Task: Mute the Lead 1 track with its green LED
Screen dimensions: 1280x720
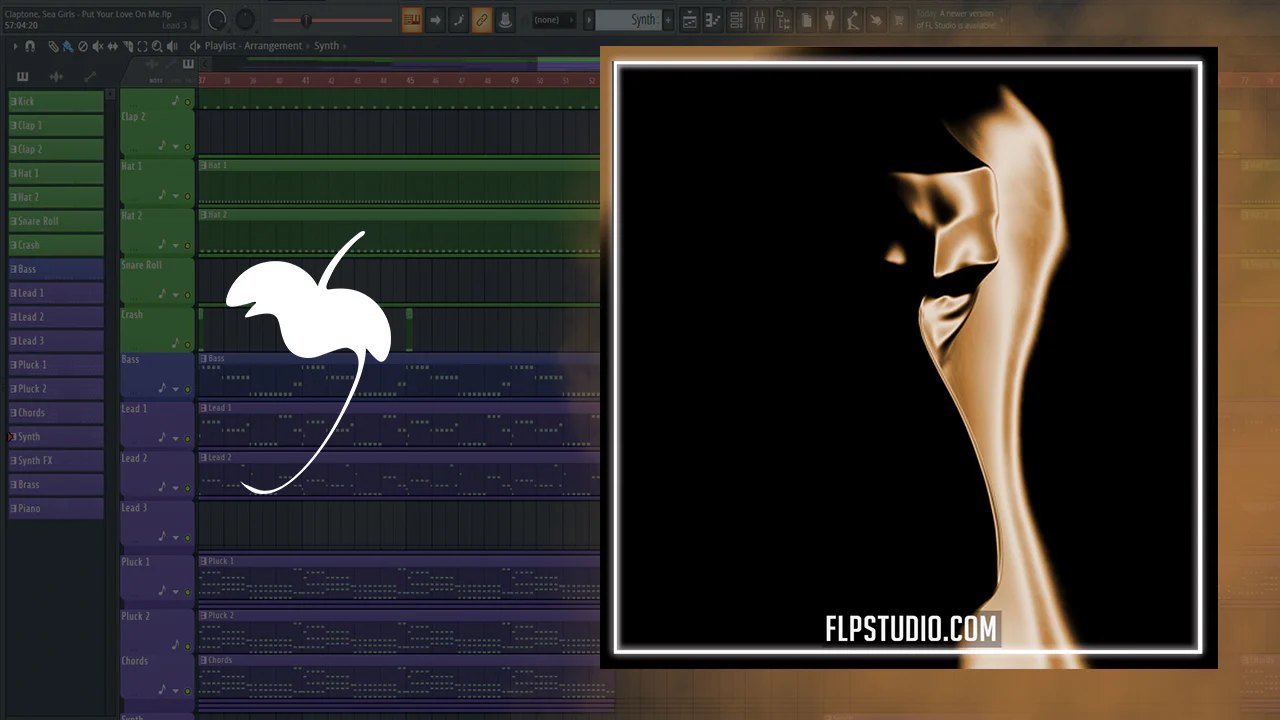Action: click(187, 438)
